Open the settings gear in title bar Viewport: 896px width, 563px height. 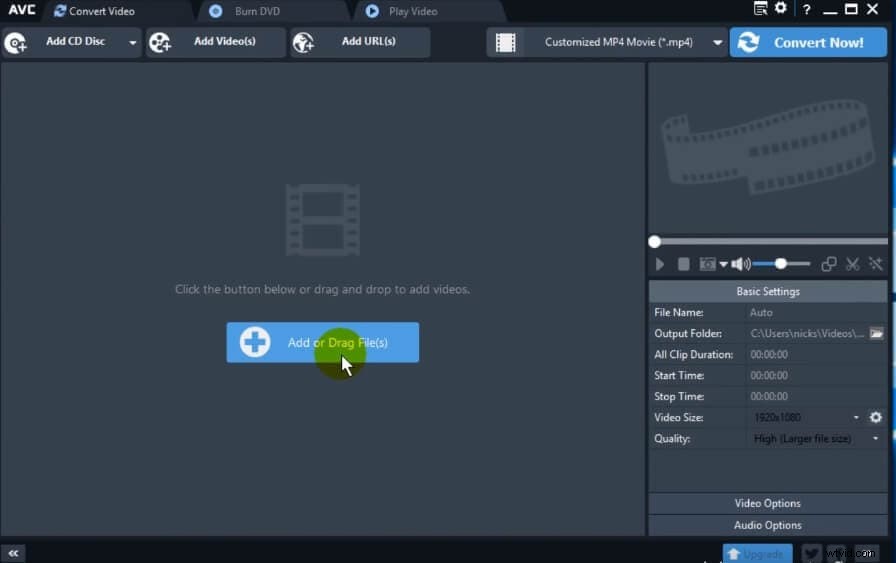[x=781, y=8]
